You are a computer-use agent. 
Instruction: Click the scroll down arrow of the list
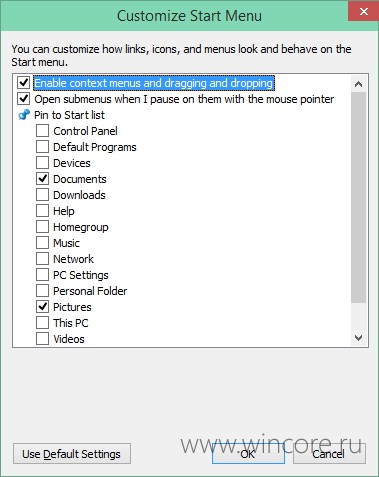coord(359,338)
